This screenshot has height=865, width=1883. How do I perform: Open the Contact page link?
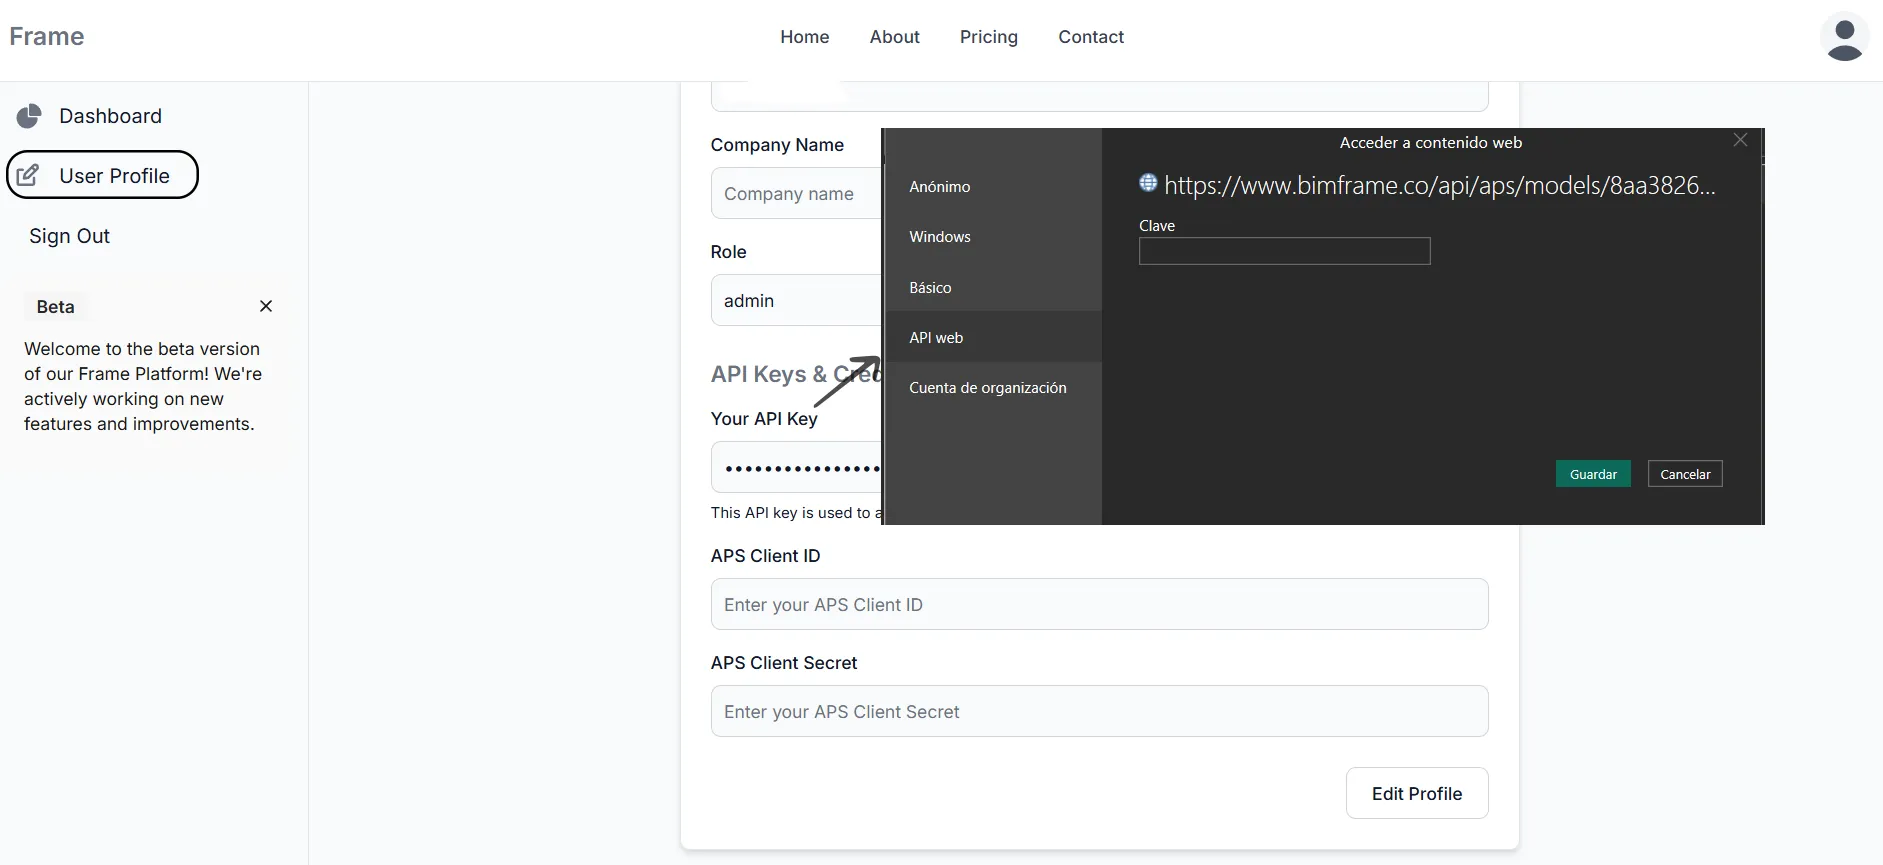[x=1091, y=37]
